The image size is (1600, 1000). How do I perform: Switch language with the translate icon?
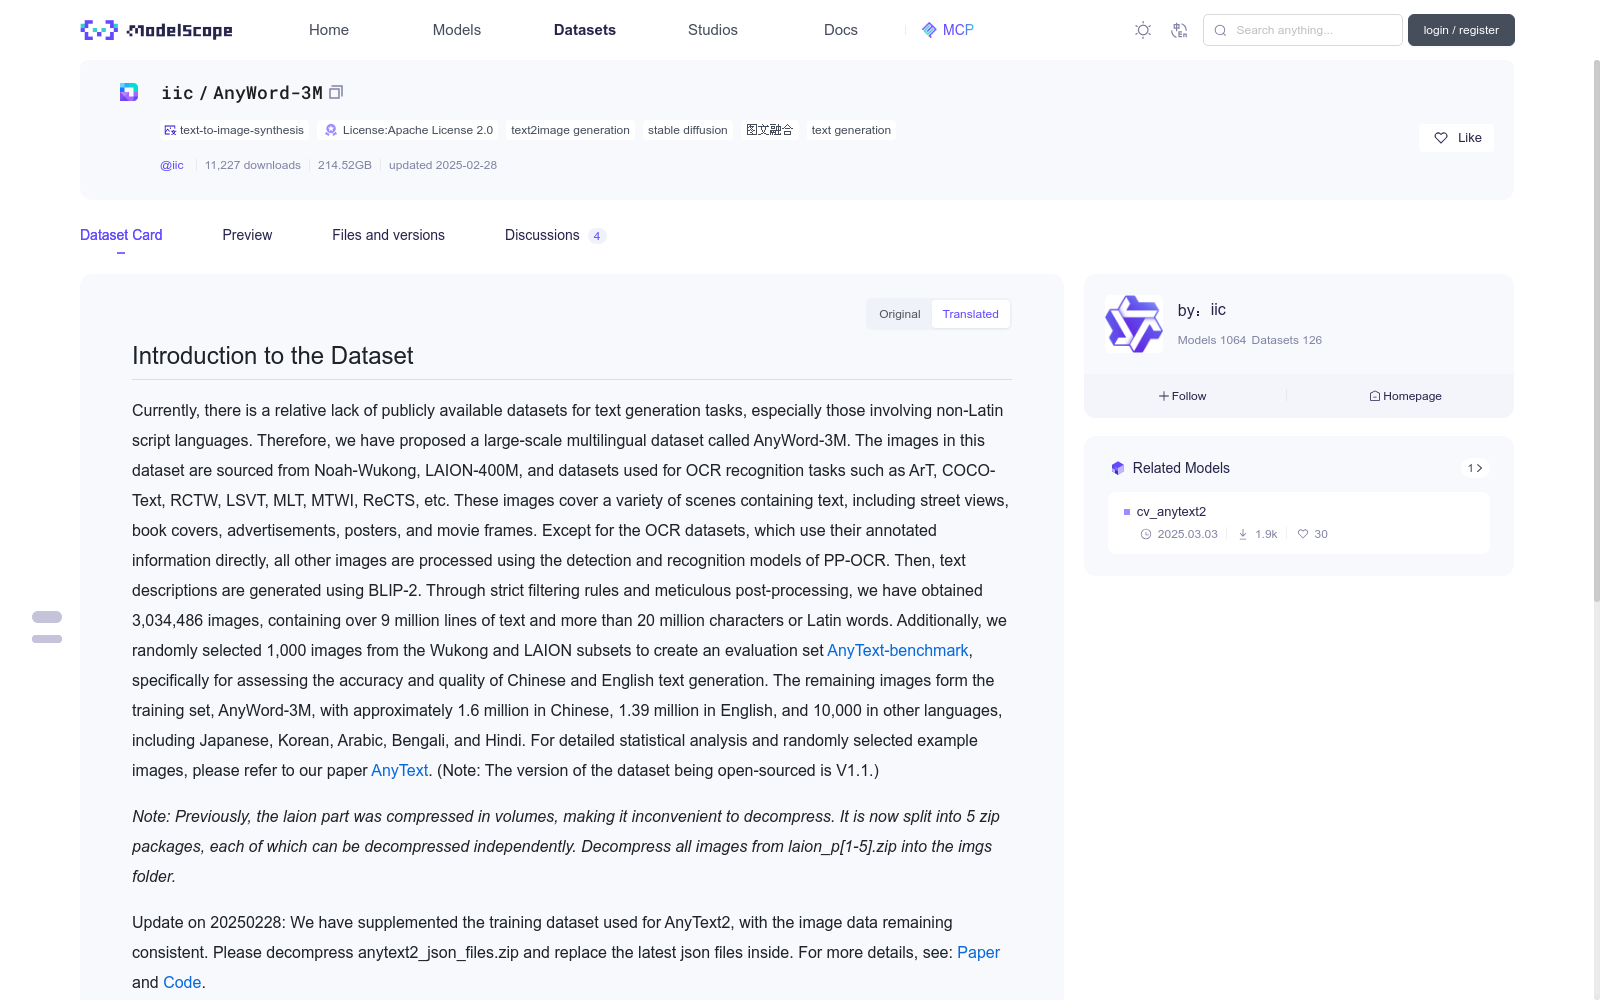[1179, 30]
